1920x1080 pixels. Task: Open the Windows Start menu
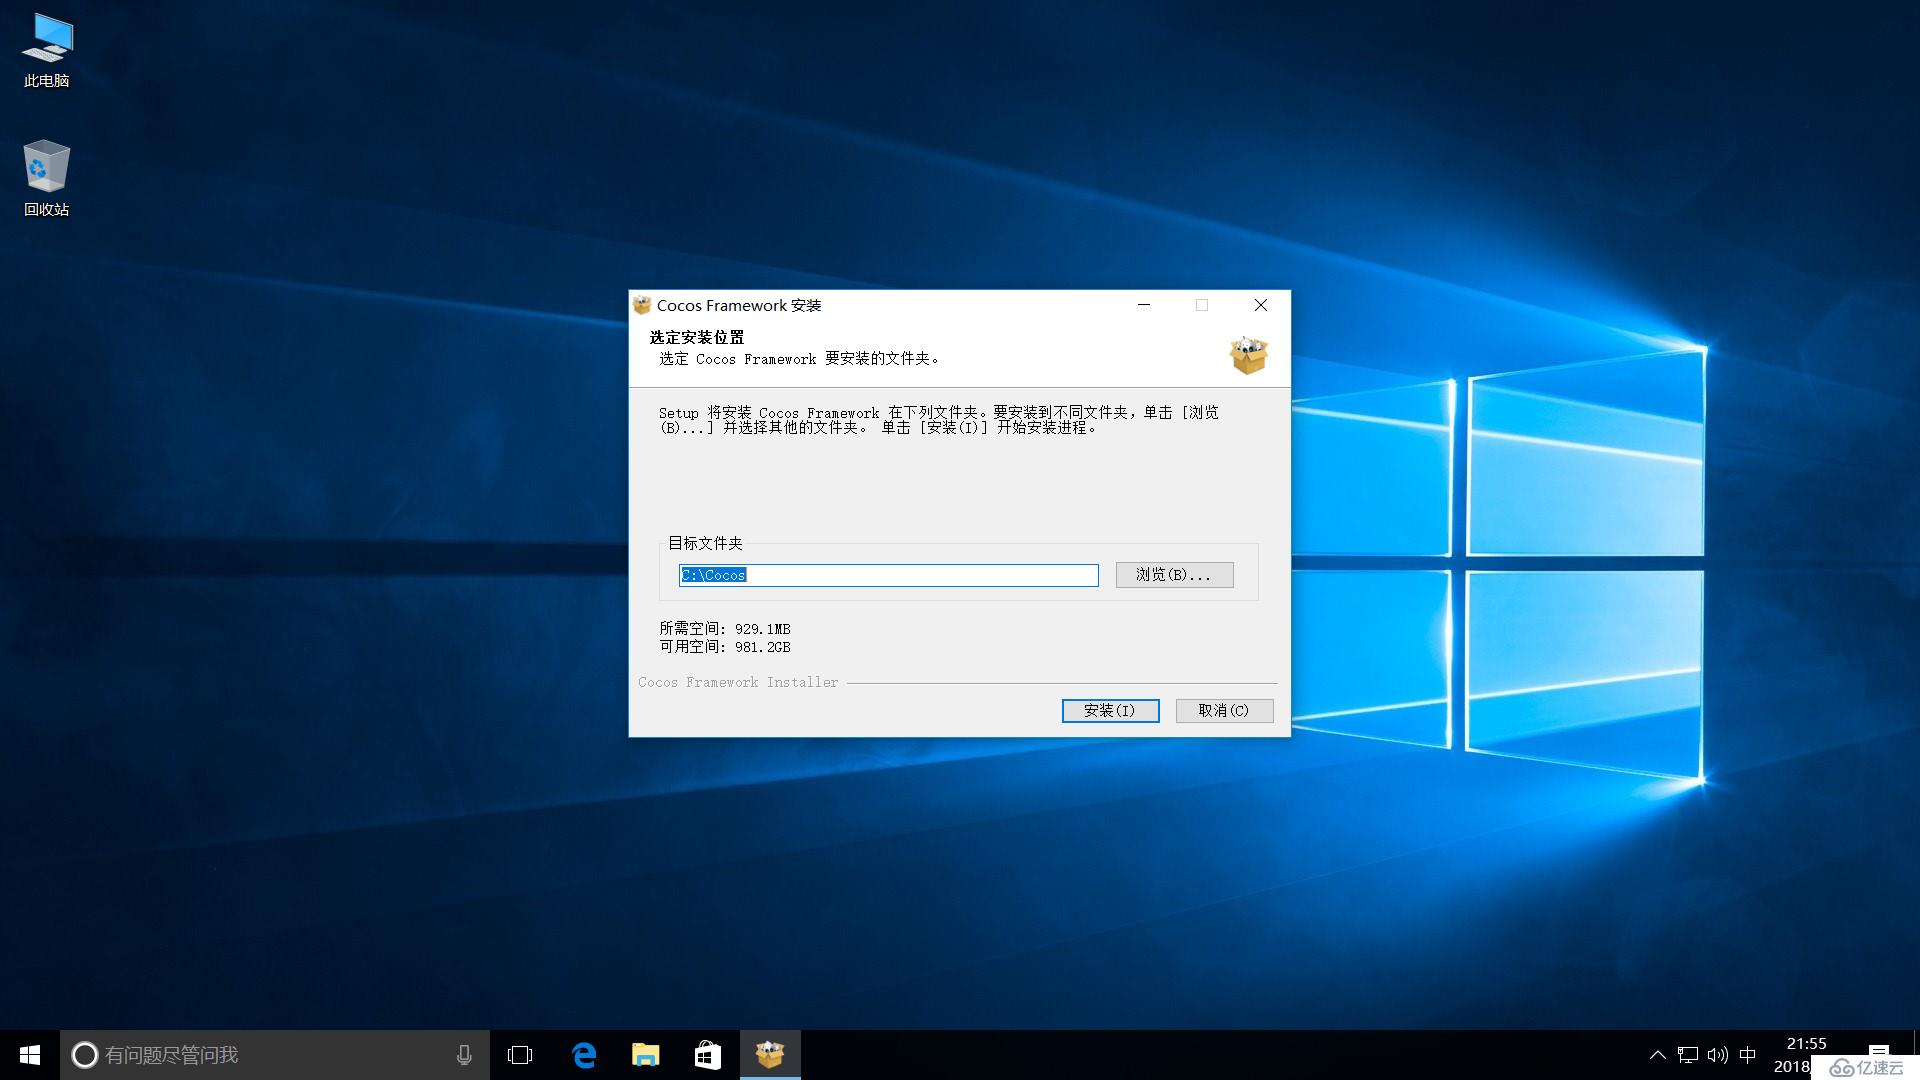(x=30, y=1055)
